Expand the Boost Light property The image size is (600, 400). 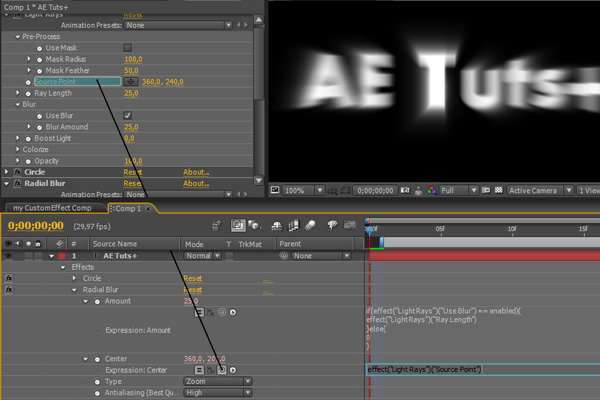[17, 138]
